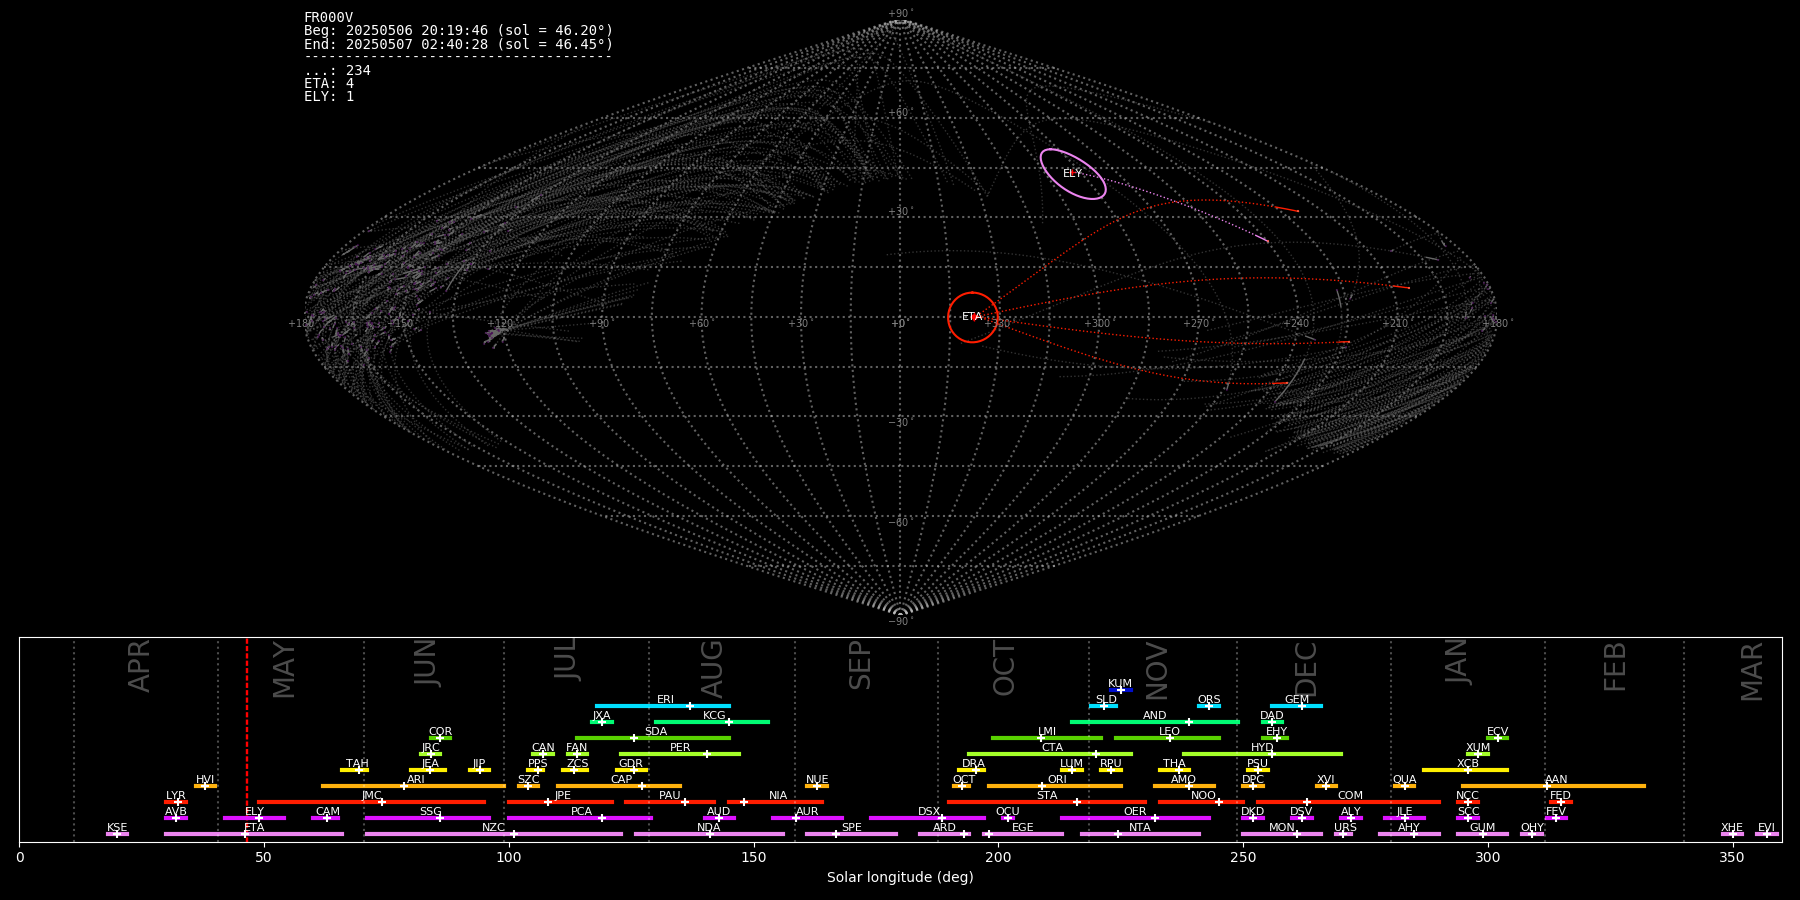Screen dimensions: 1800x900
Task: Click the JPE shower label in timeline
Action: click(x=563, y=796)
